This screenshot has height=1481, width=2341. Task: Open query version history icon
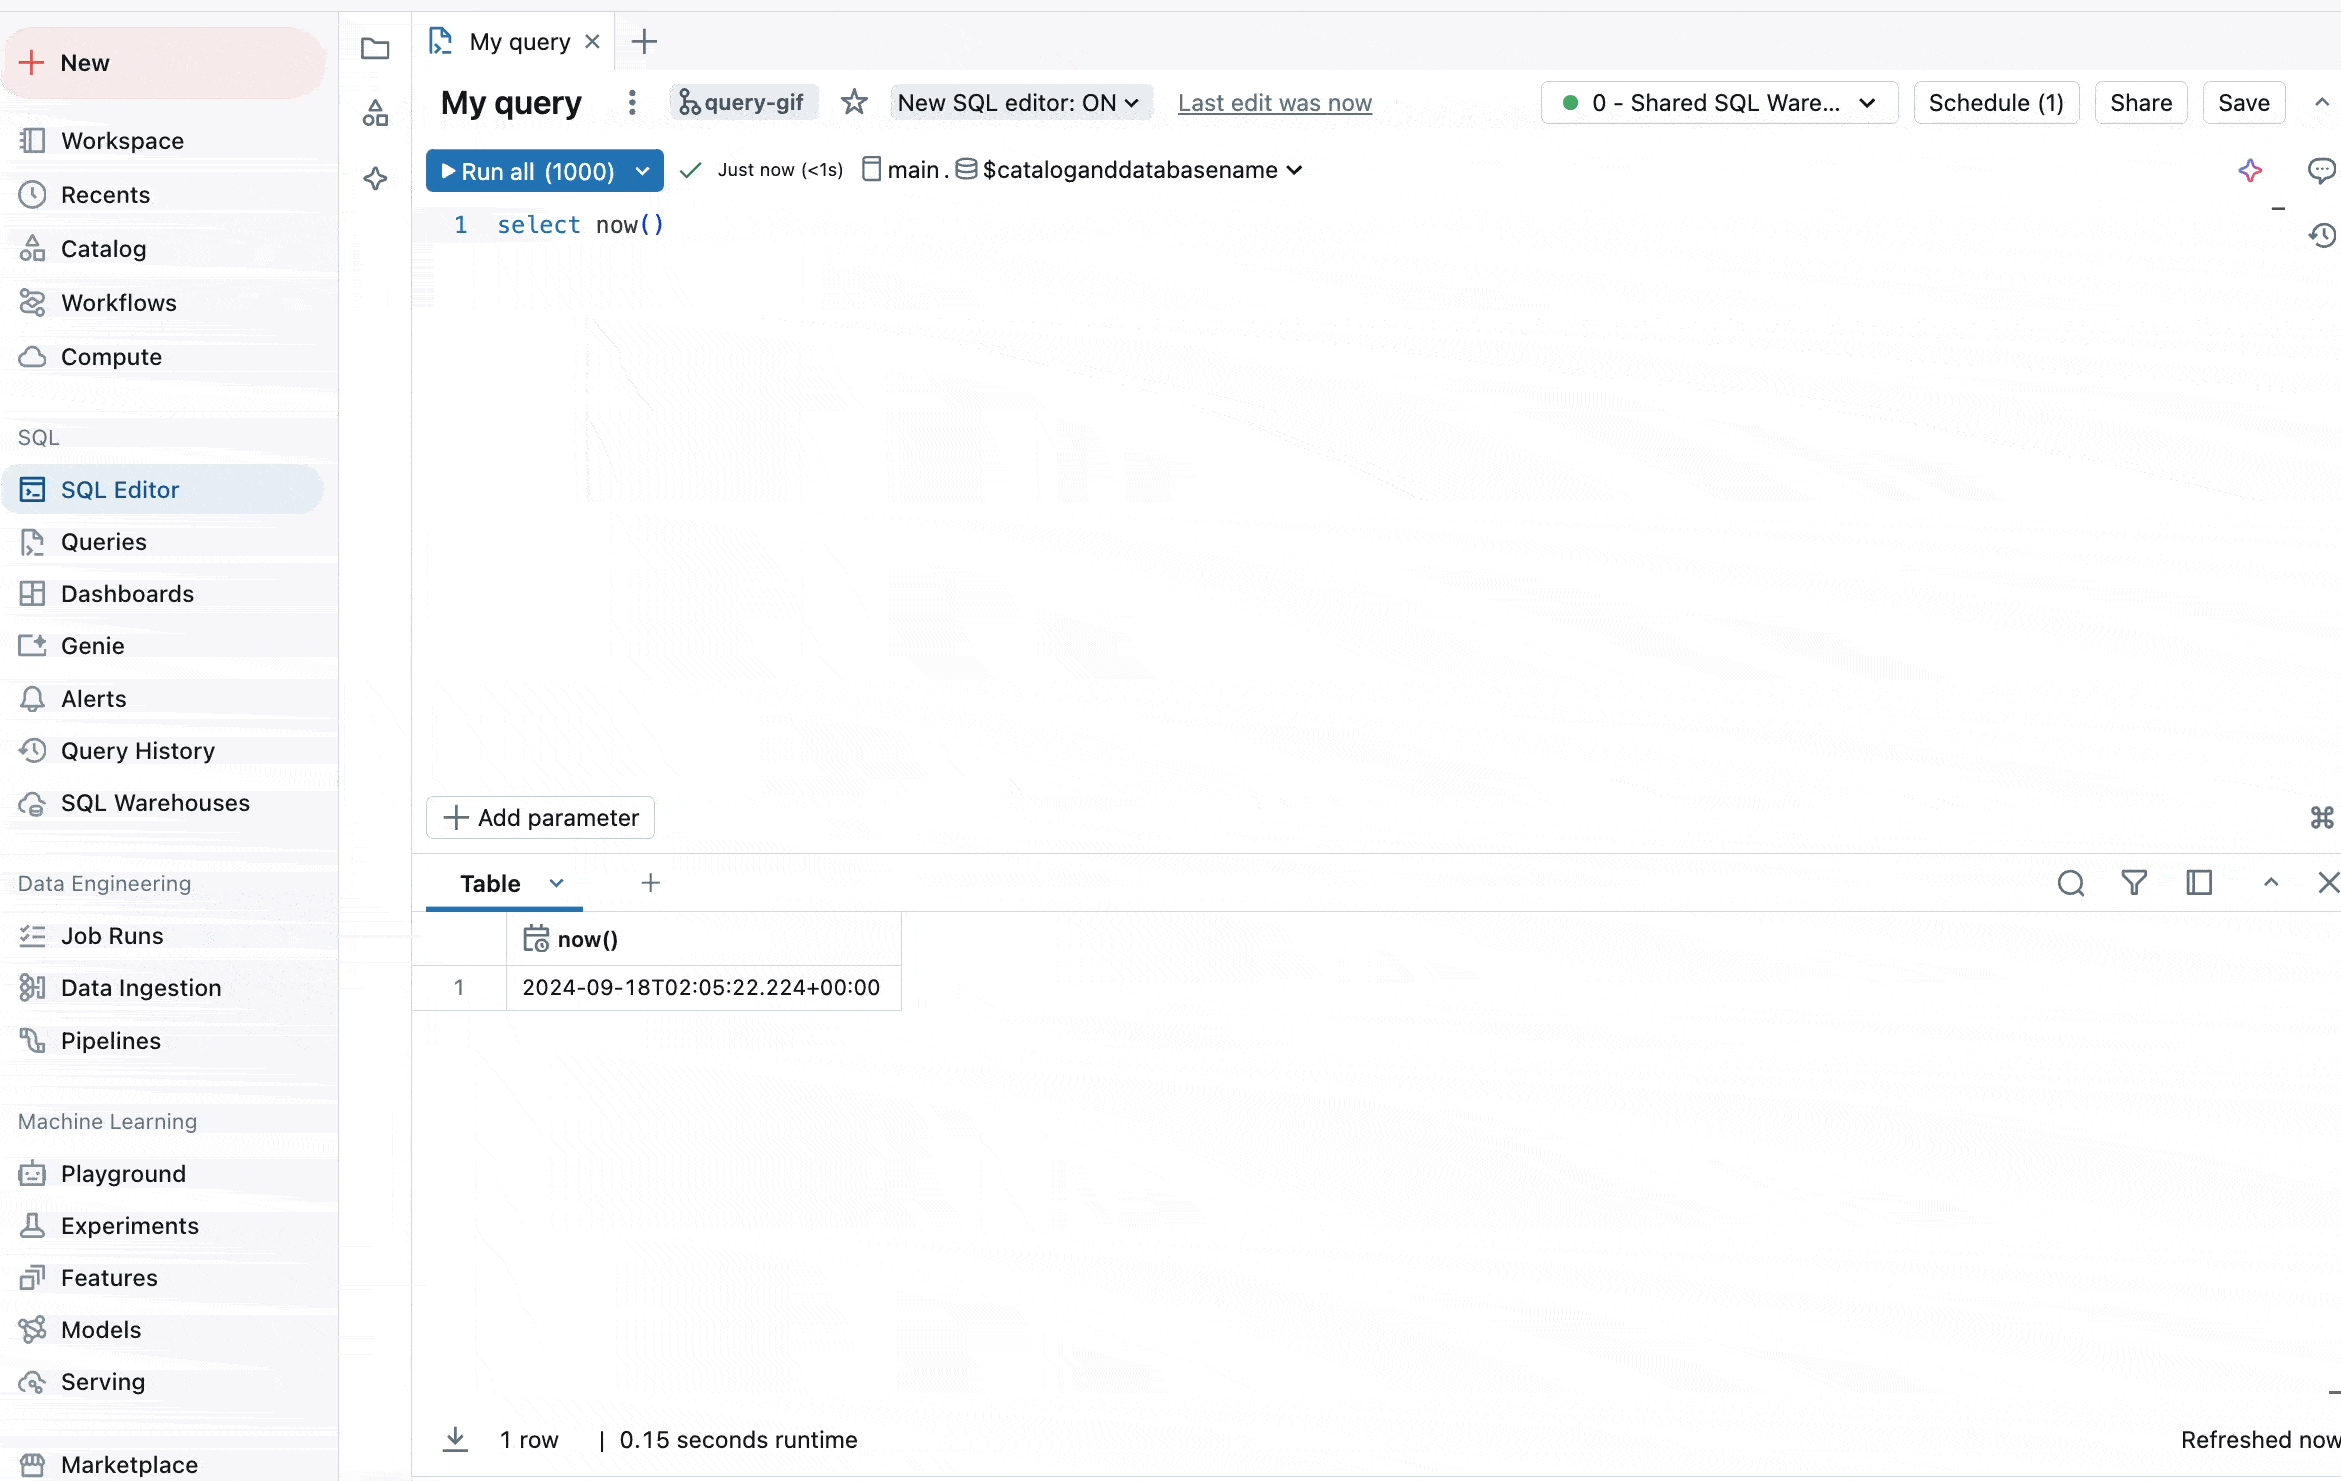pos(2322,236)
